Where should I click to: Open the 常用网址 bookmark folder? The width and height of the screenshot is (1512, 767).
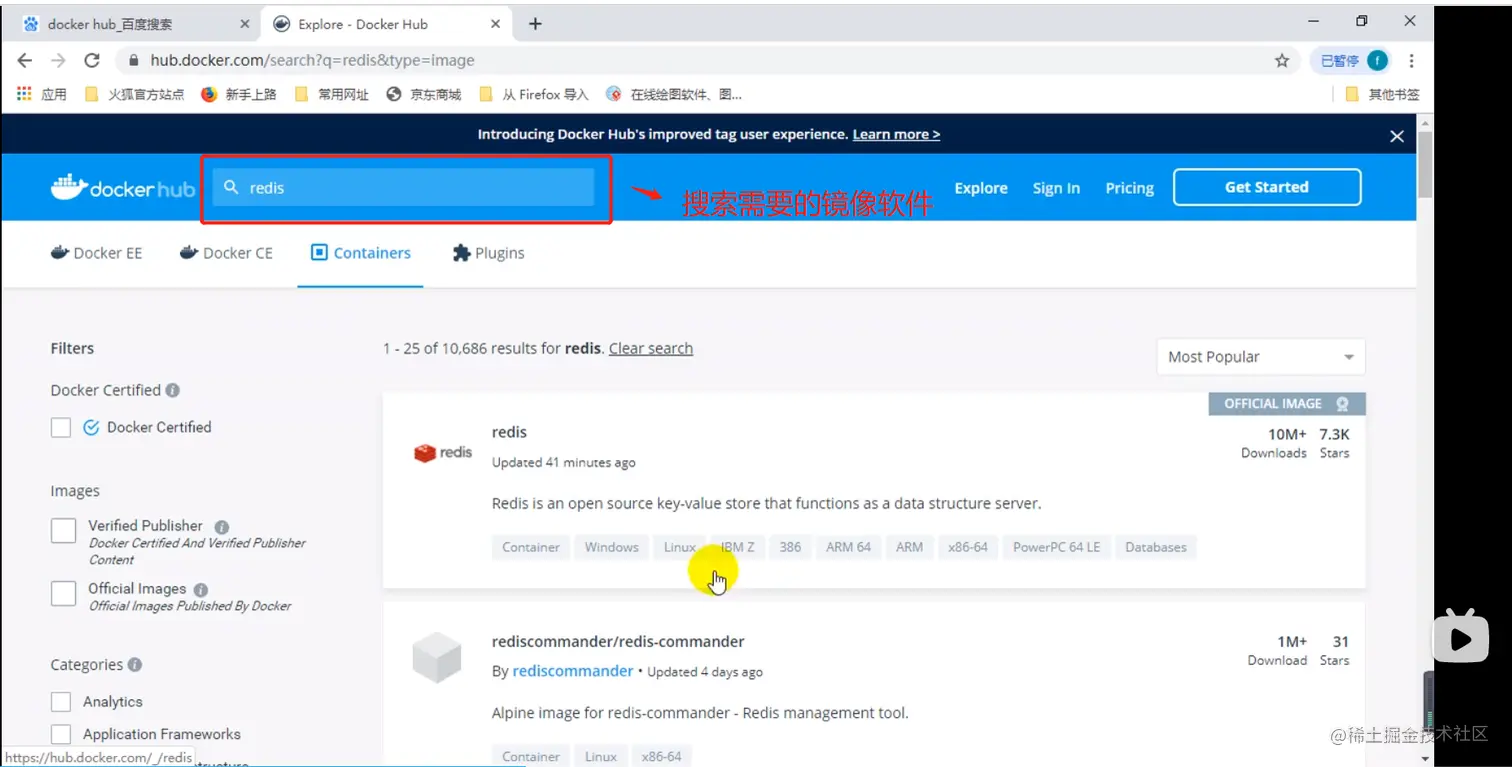coord(331,94)
